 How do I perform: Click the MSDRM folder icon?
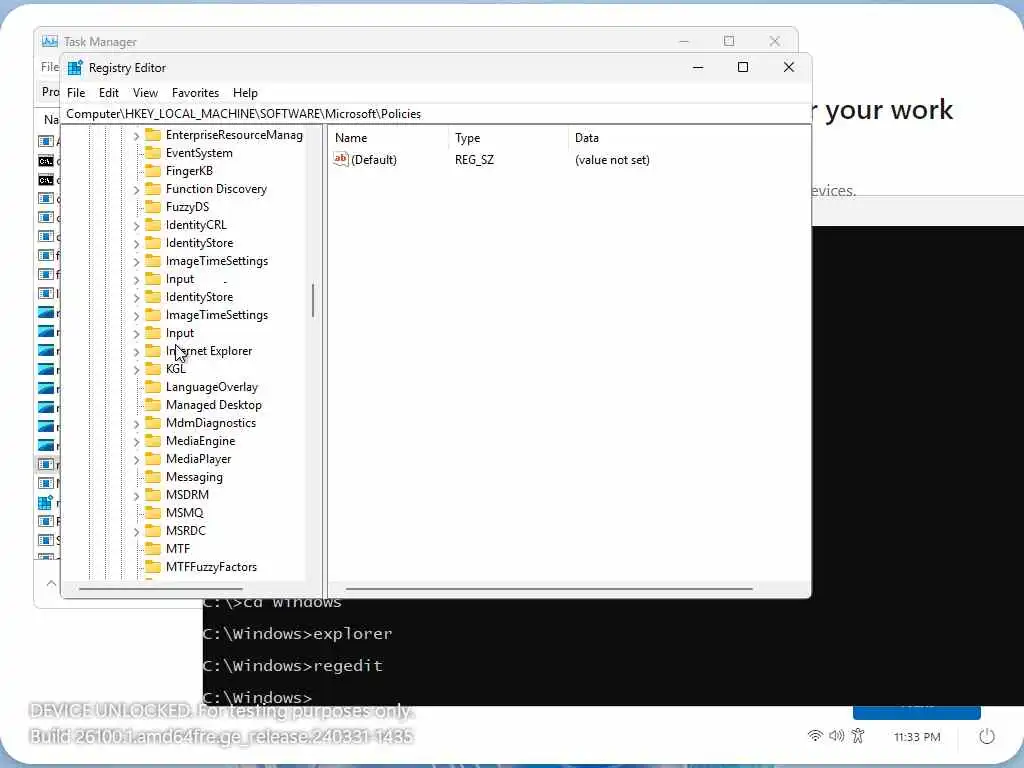click(153, 495)
